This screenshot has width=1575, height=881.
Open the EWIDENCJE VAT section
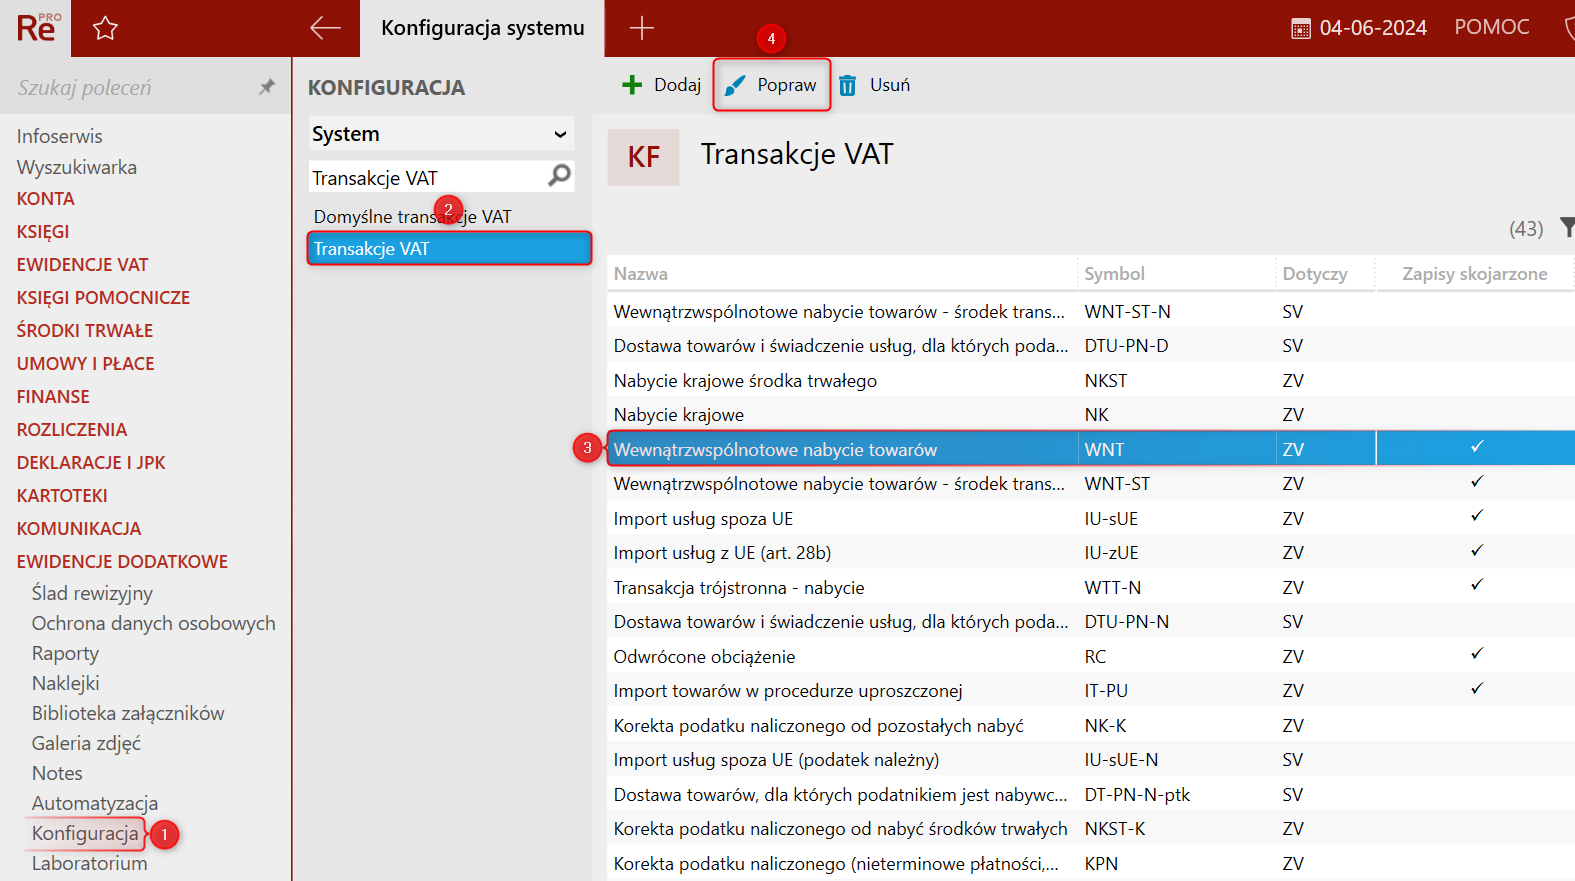coord(82,265)
